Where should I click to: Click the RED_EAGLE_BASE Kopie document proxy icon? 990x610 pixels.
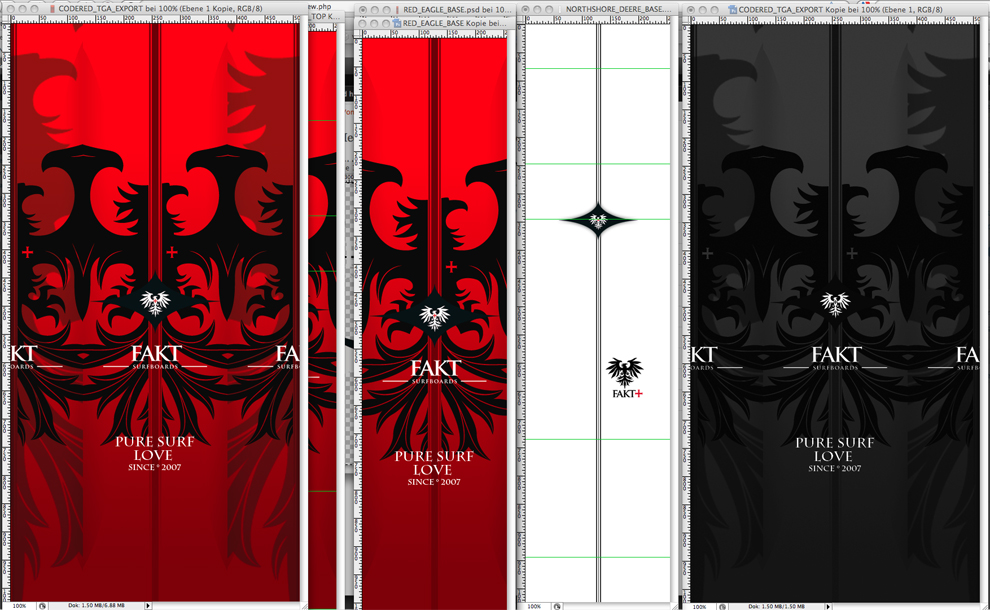[397, 23]
